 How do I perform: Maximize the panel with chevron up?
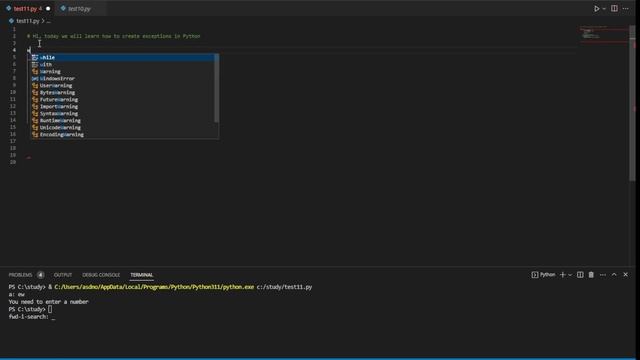(614, 275)
